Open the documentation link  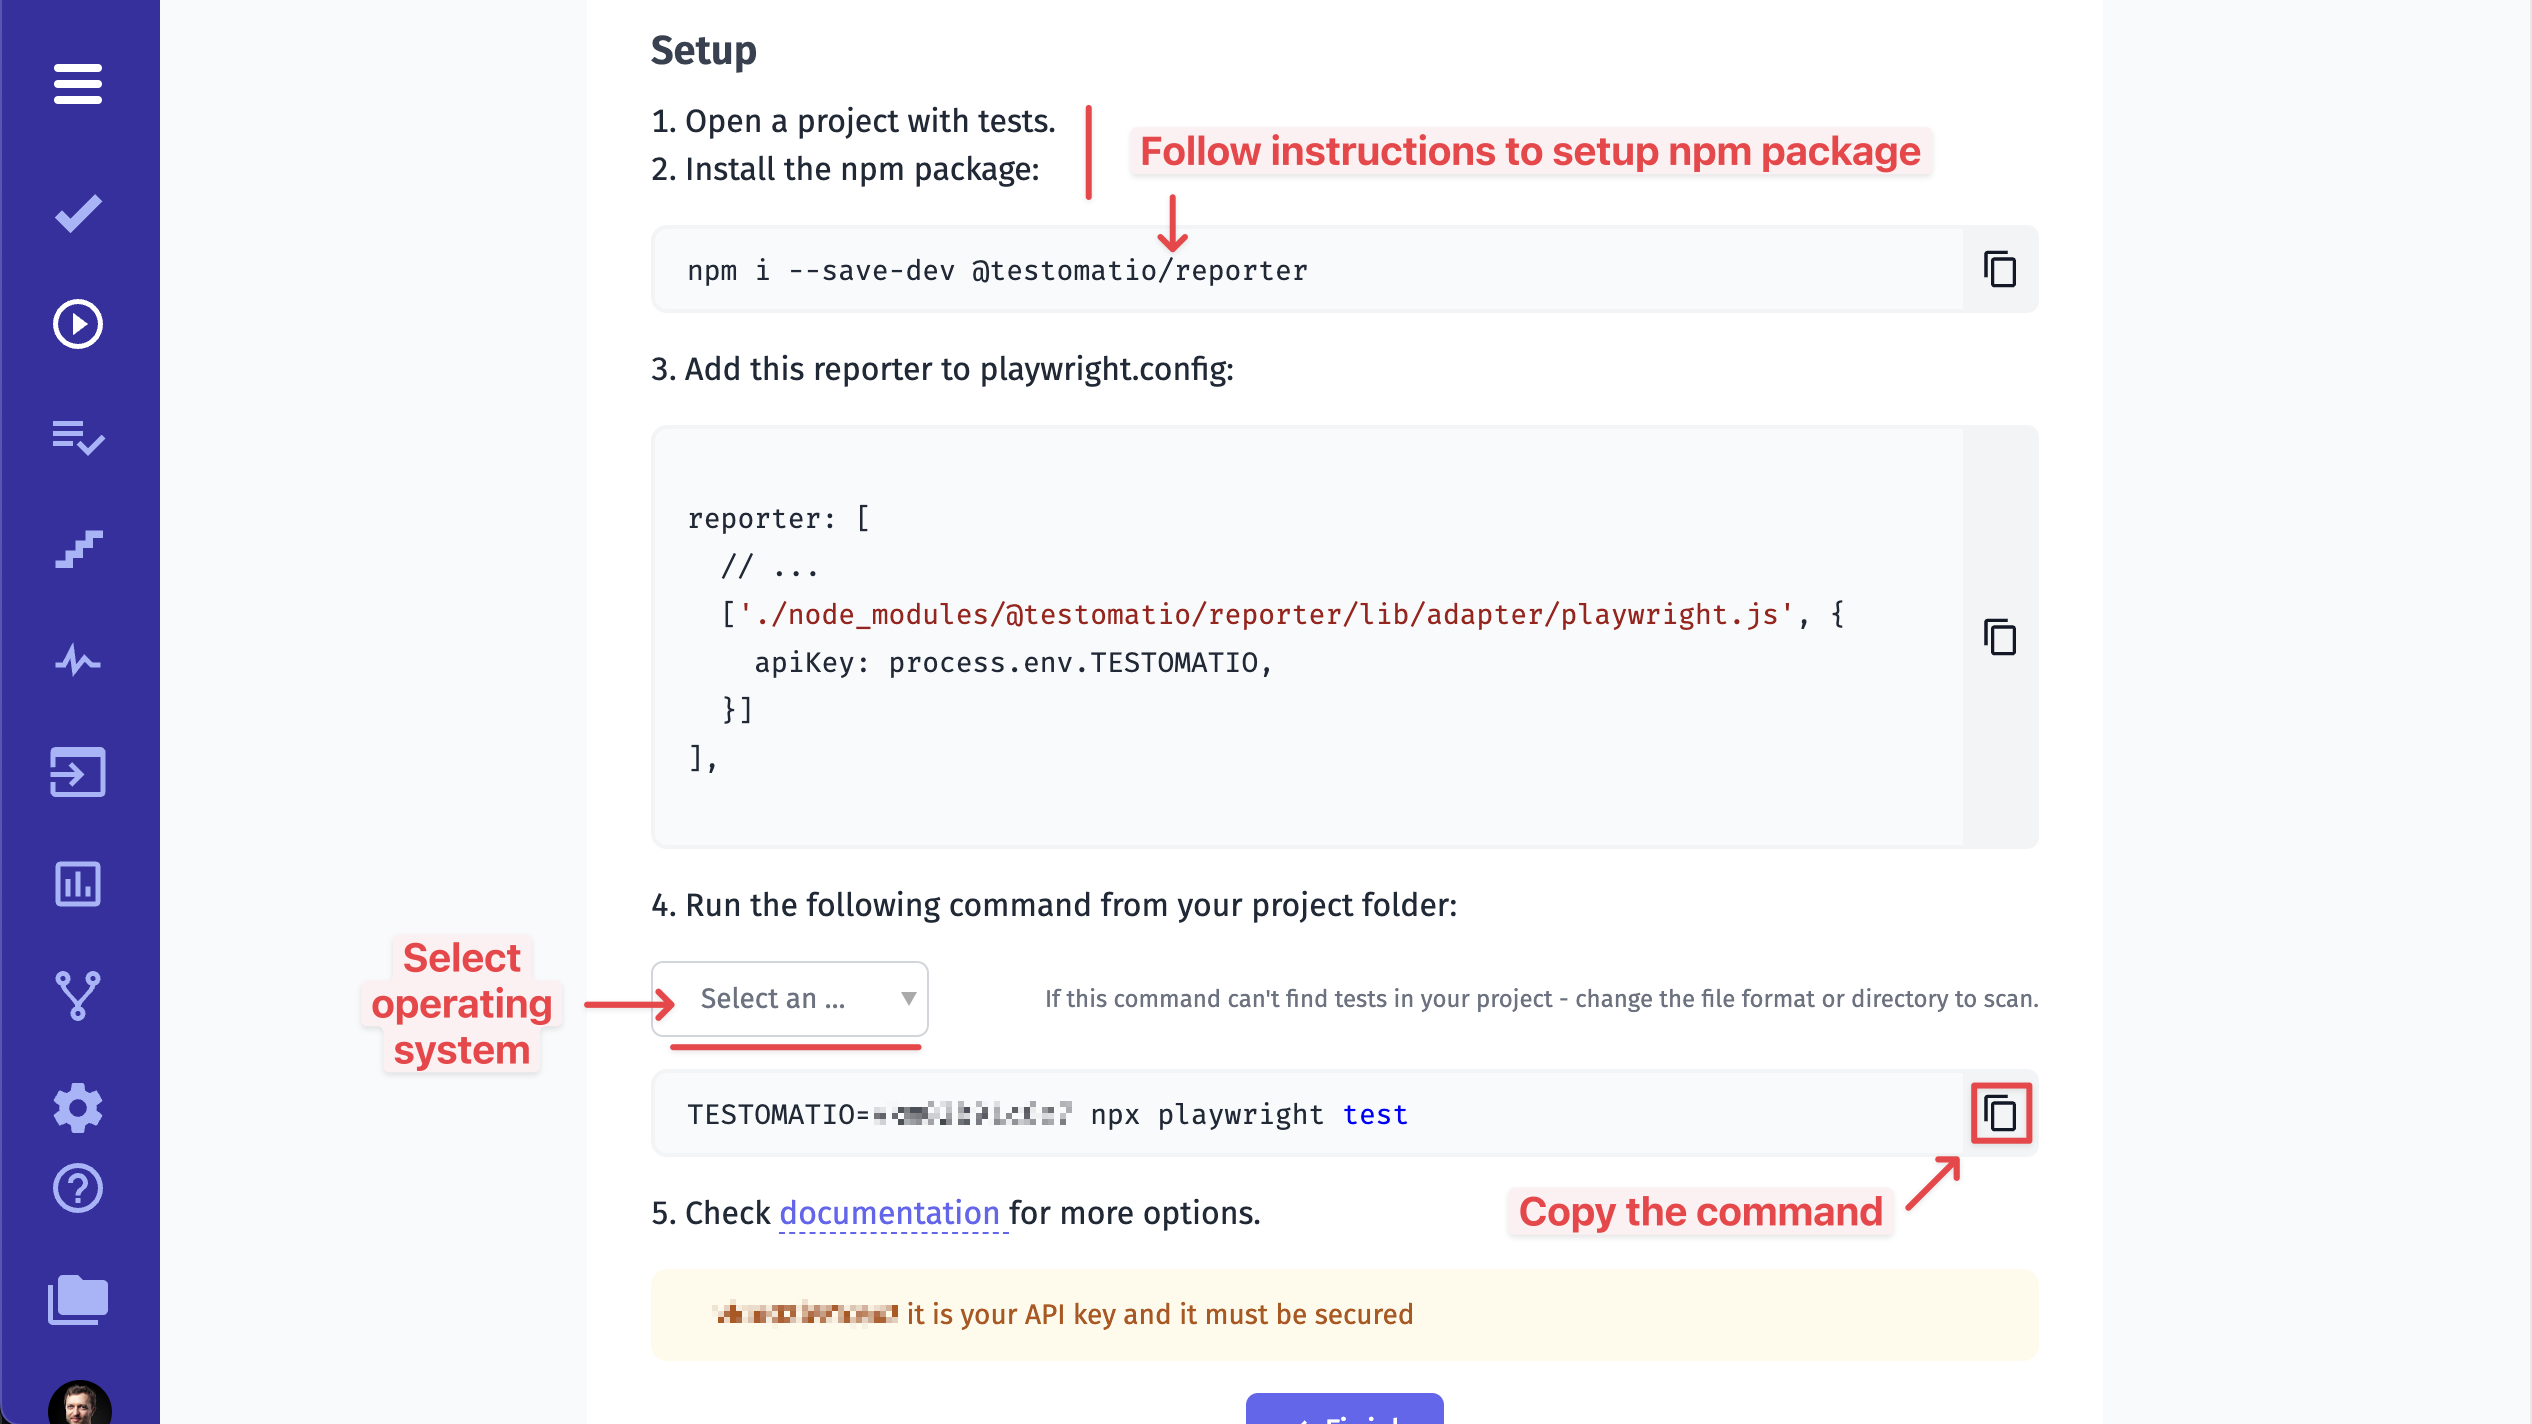[x=890, y=1212]
